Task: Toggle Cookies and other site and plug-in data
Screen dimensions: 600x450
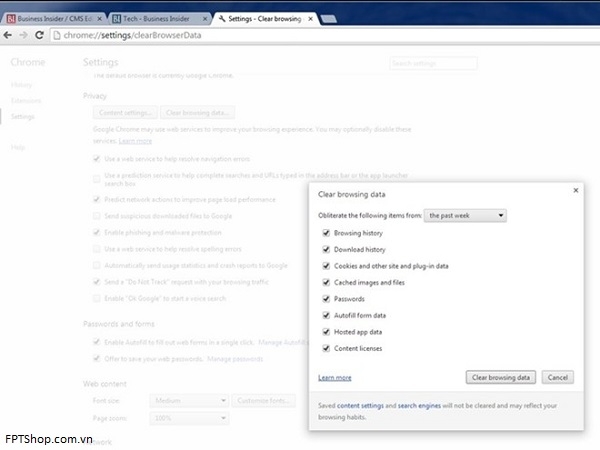Action: pyautogui.click(x=326, y=266)
